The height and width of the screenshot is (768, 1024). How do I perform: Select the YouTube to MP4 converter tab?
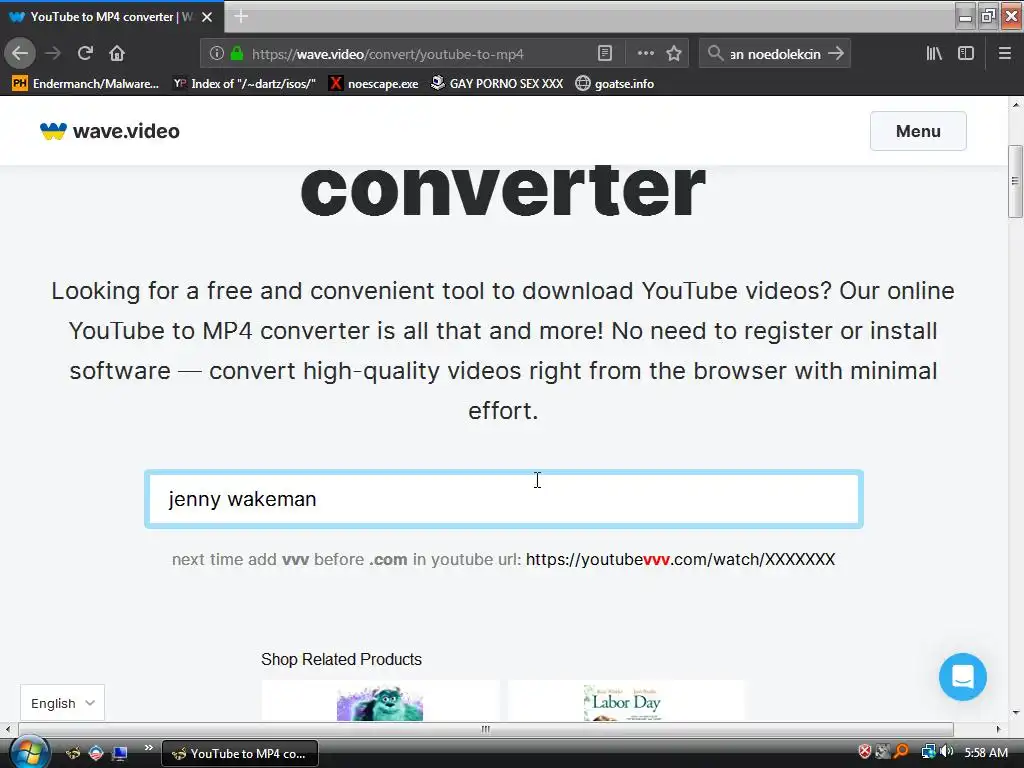click(112, 17)
